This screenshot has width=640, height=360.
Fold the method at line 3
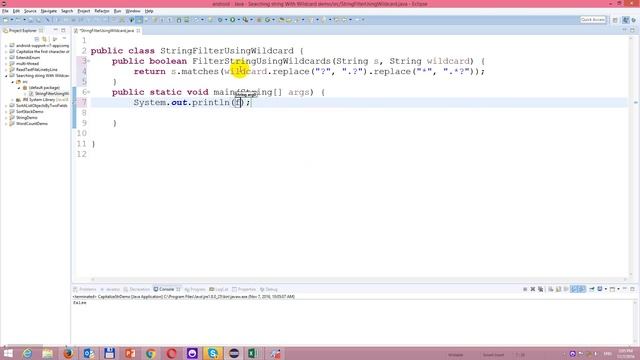(89, 61)
